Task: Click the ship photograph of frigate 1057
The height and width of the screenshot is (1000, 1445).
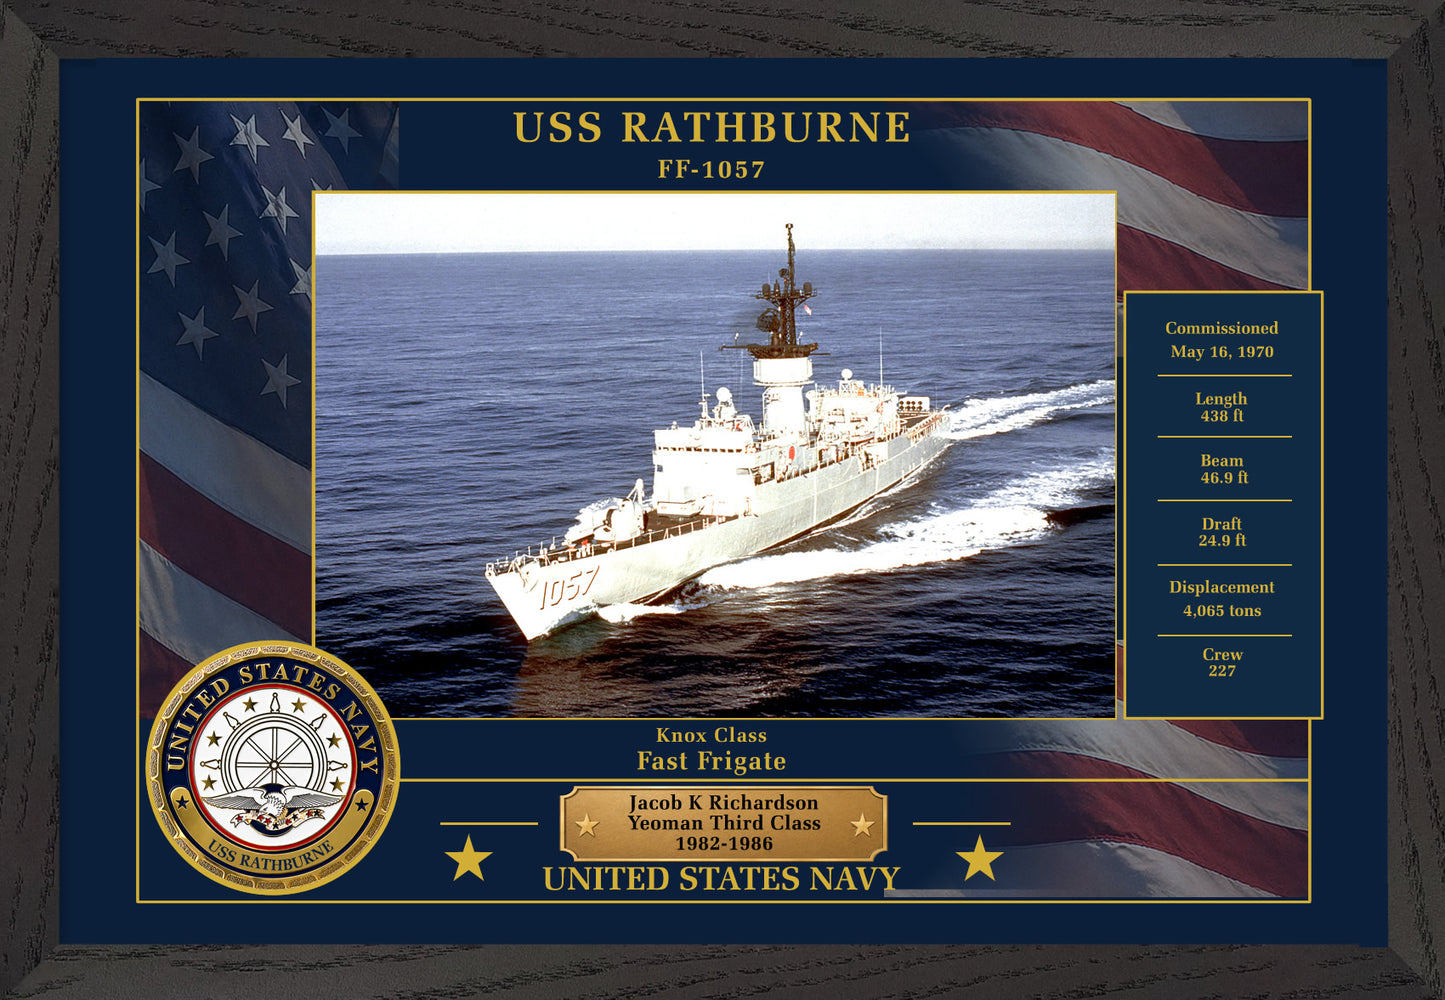Action: [715, 455]
